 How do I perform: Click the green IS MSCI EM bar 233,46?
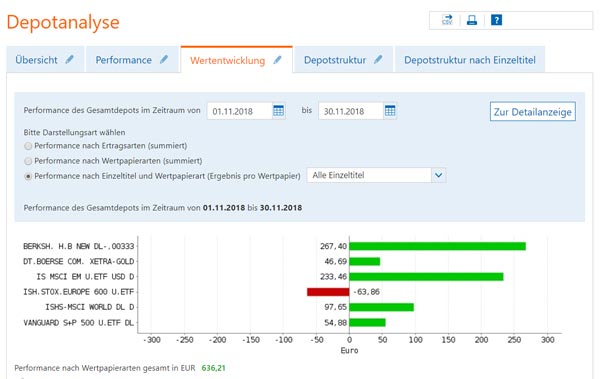pos(426,276)
